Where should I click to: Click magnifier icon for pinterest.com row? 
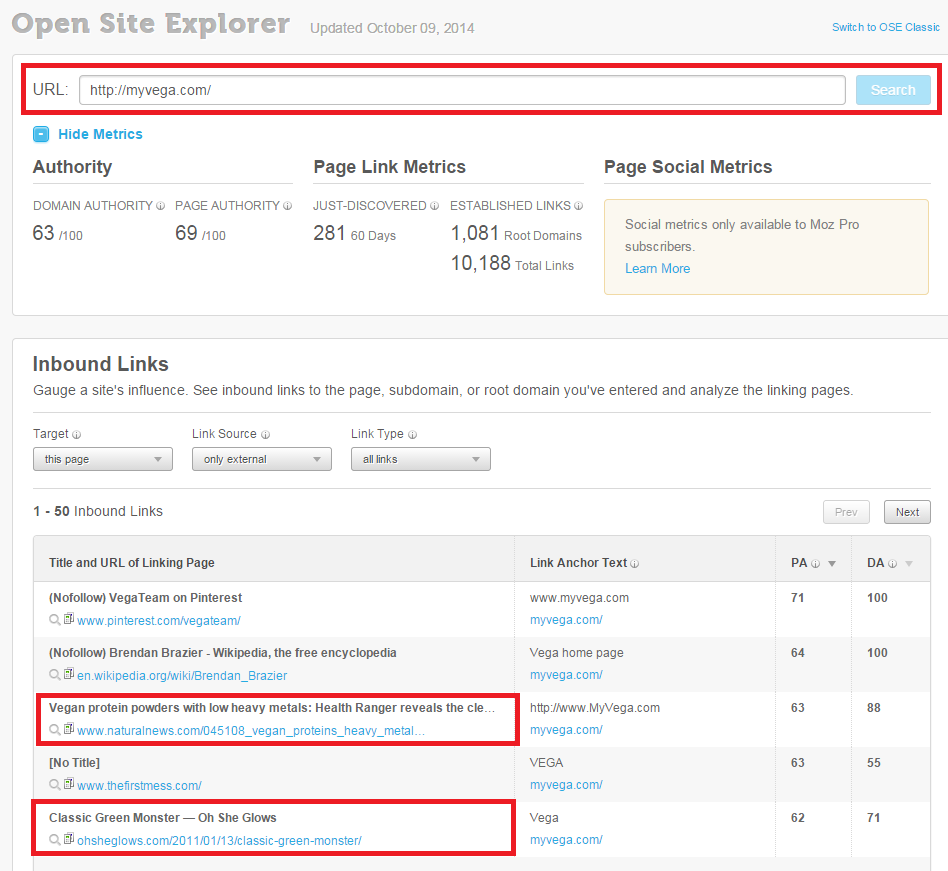tap(54, 620)
